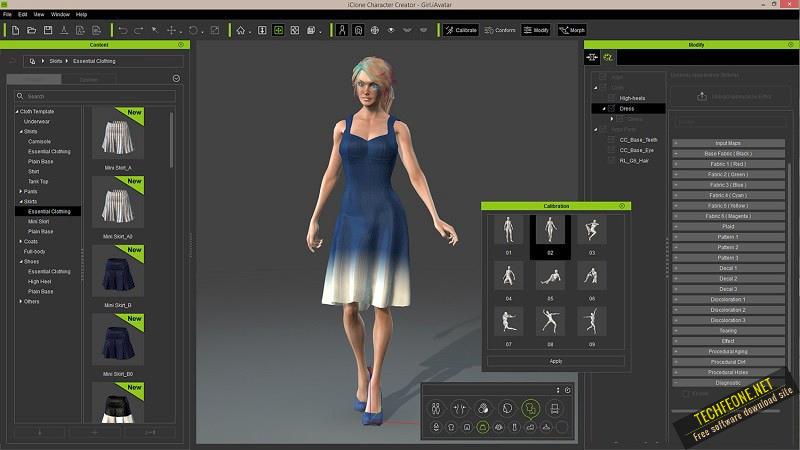Toggle the Cloth checkbox in the Modify tree
800x450 pixels.
[603, 87]
